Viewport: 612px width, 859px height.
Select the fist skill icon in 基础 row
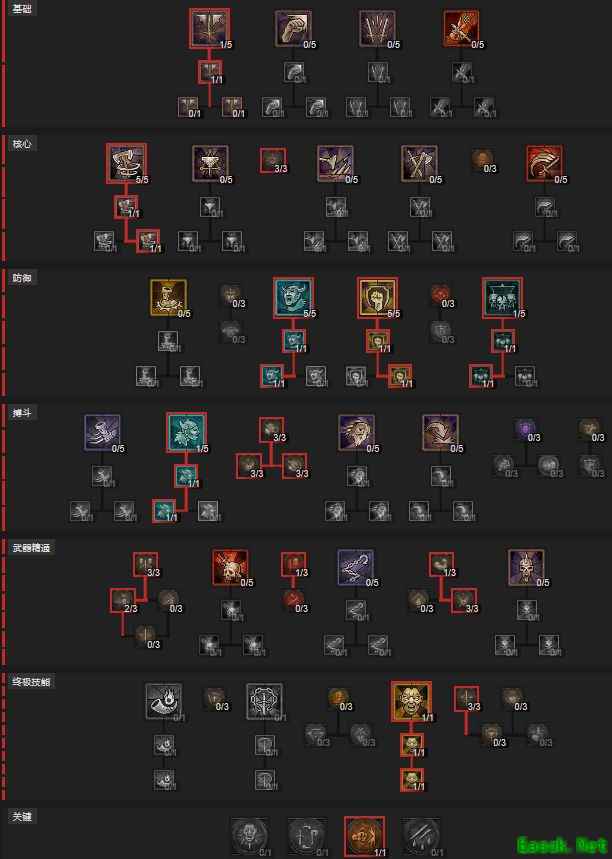(x=294, y=28)
